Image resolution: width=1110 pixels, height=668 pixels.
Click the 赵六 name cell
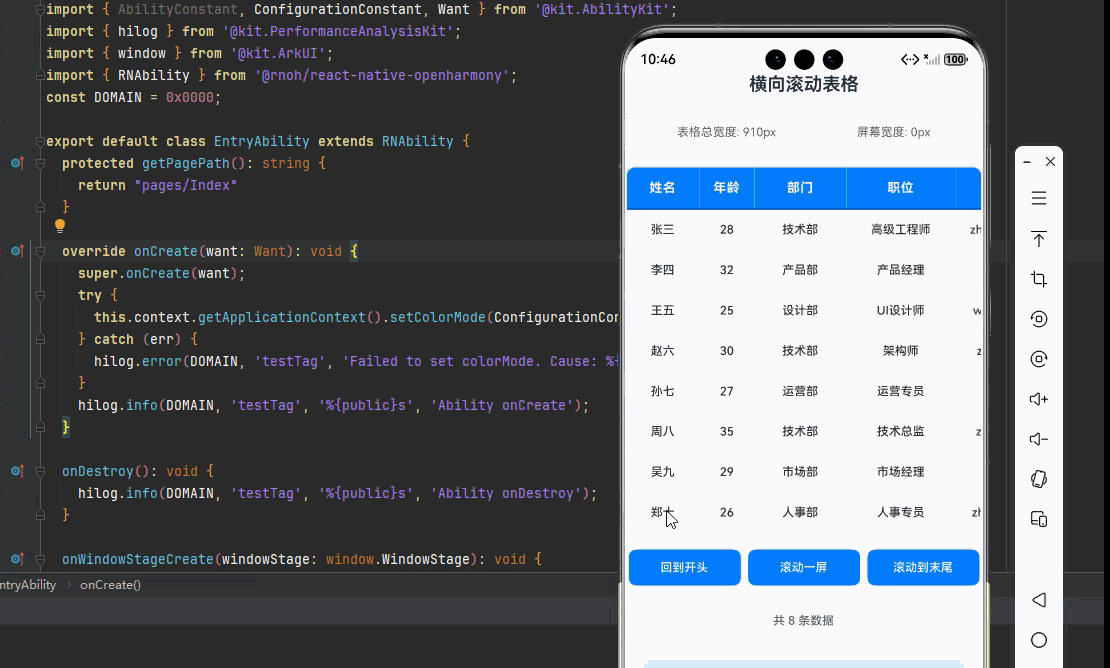663,350
